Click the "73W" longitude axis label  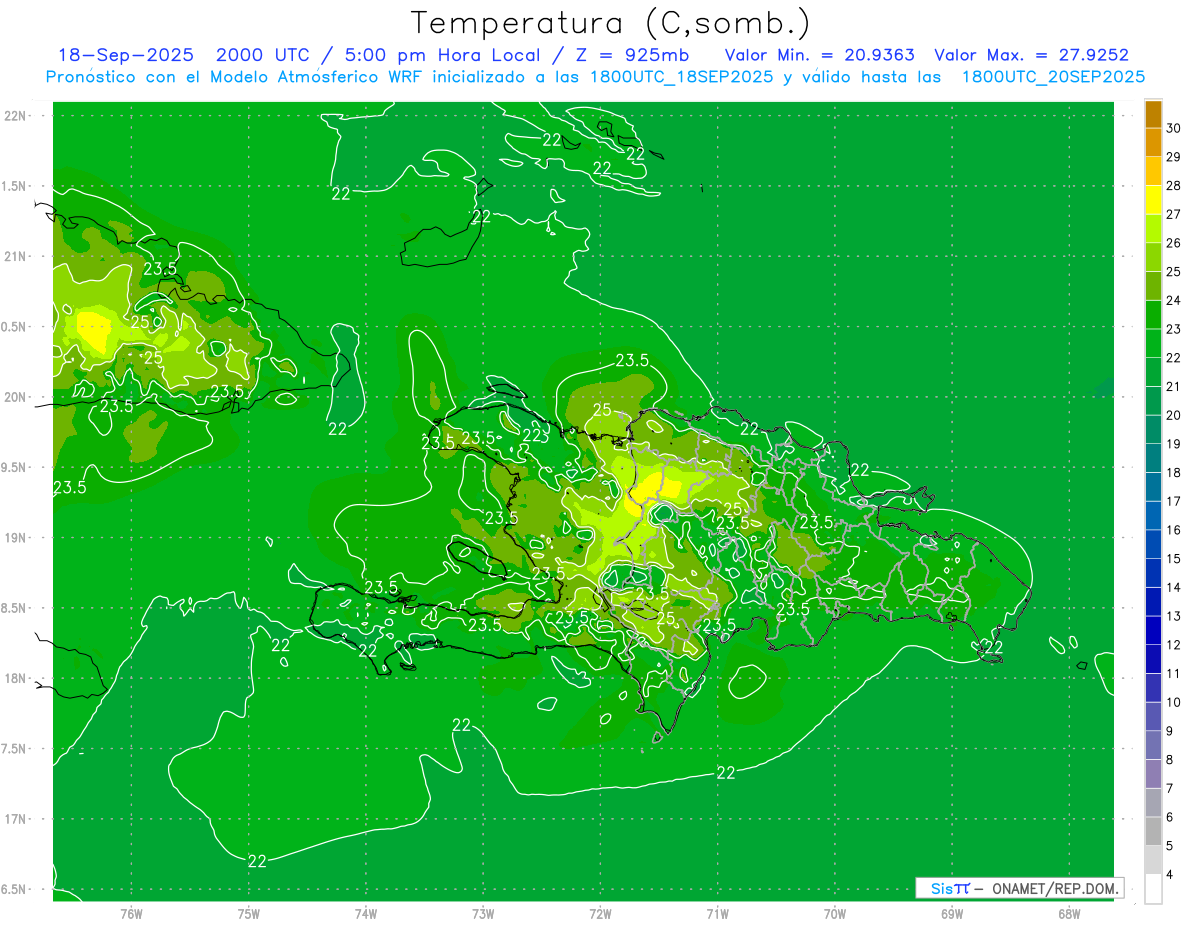483,913
